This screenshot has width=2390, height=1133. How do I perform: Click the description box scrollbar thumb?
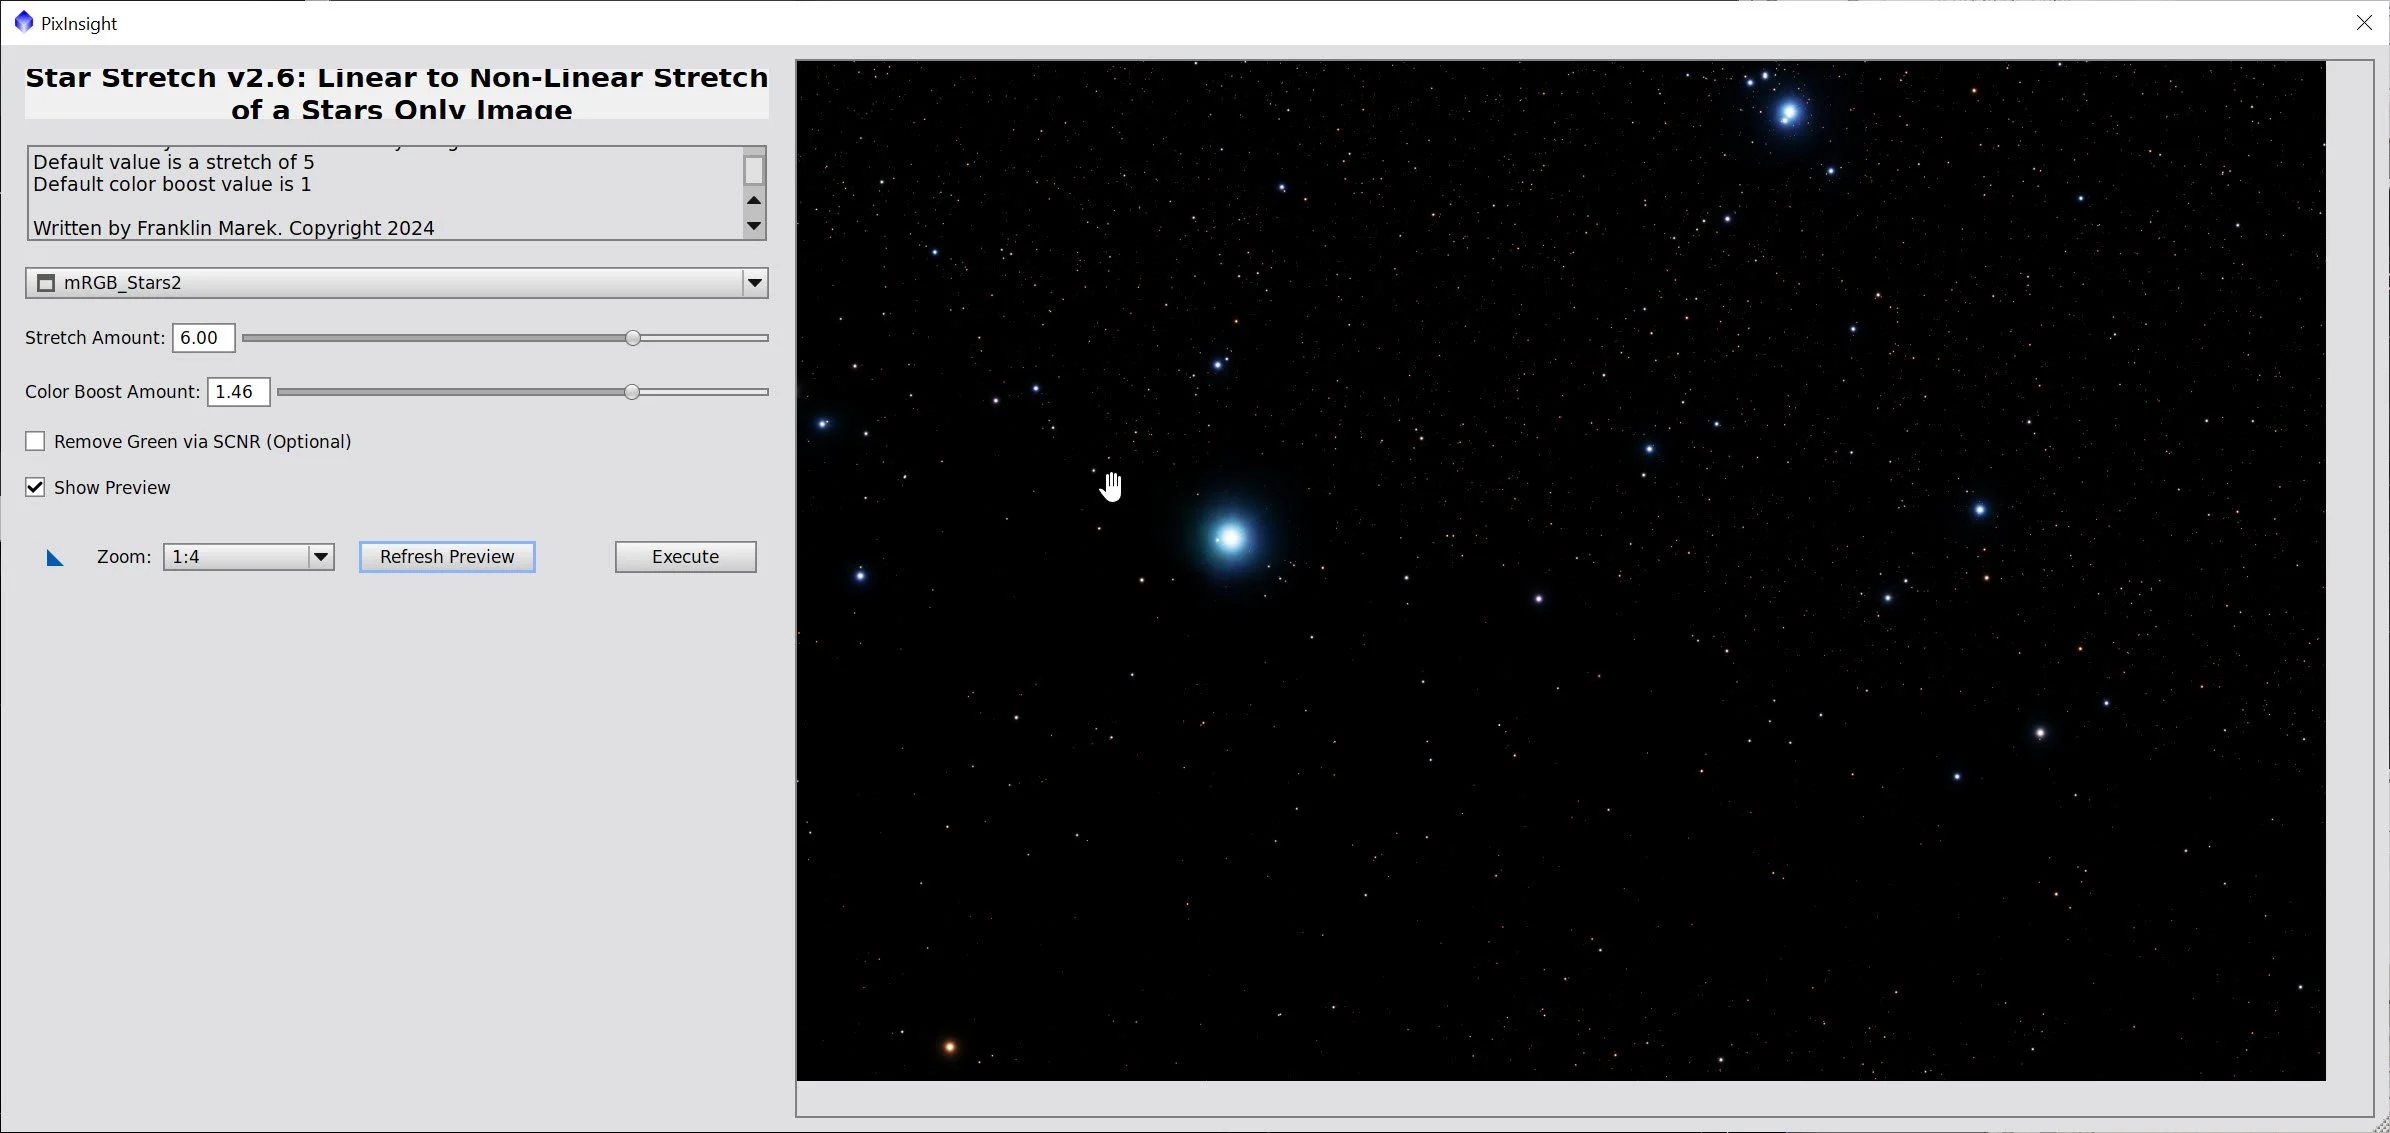point(754,170)
